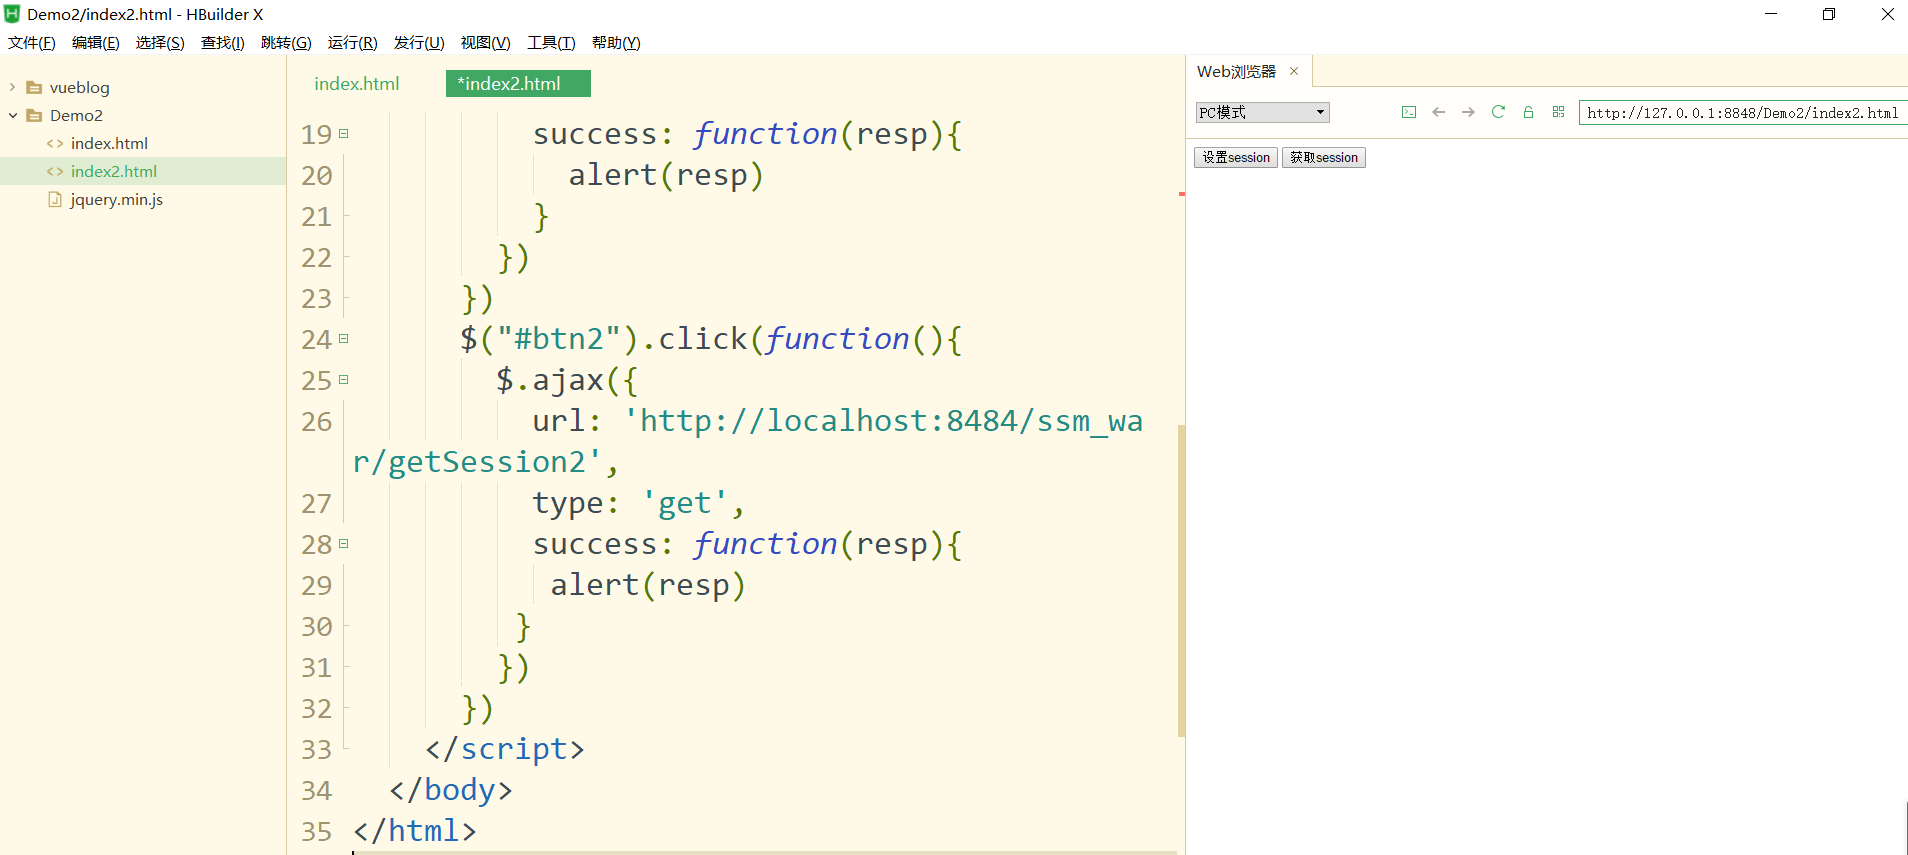Click the </html> tag on line 35
The height and width of the screenshot is (855, 1908).
pos(415,831)
